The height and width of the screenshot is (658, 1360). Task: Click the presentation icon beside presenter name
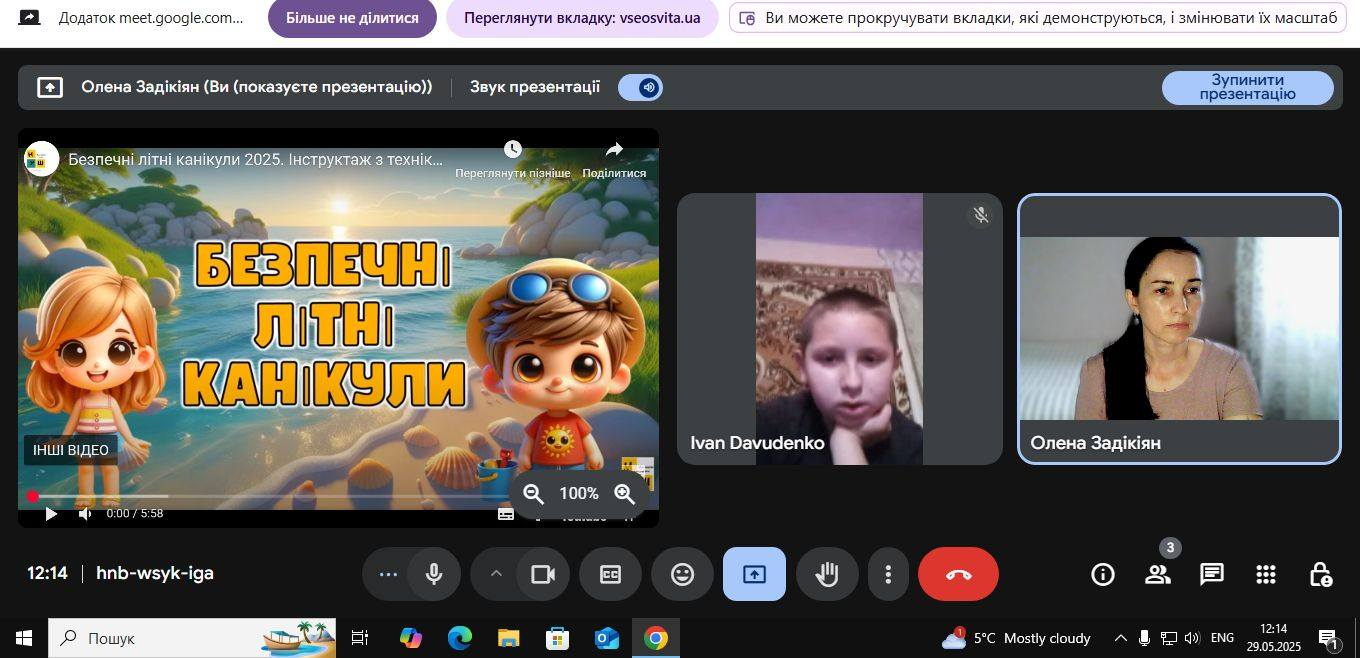pos(50,87)
